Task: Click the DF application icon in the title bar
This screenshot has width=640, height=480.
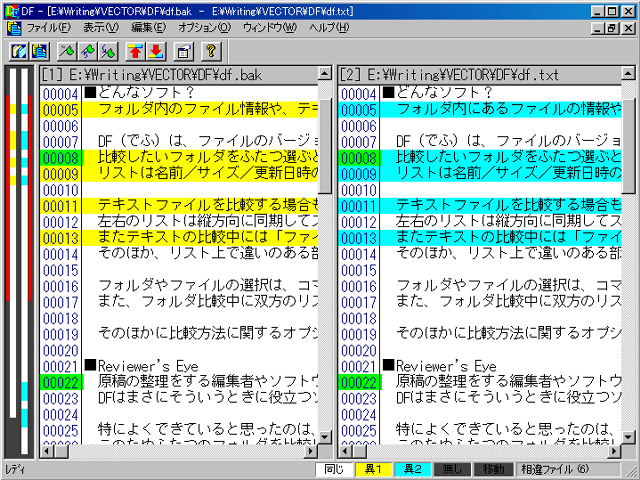Action: (x=12, y=11)
